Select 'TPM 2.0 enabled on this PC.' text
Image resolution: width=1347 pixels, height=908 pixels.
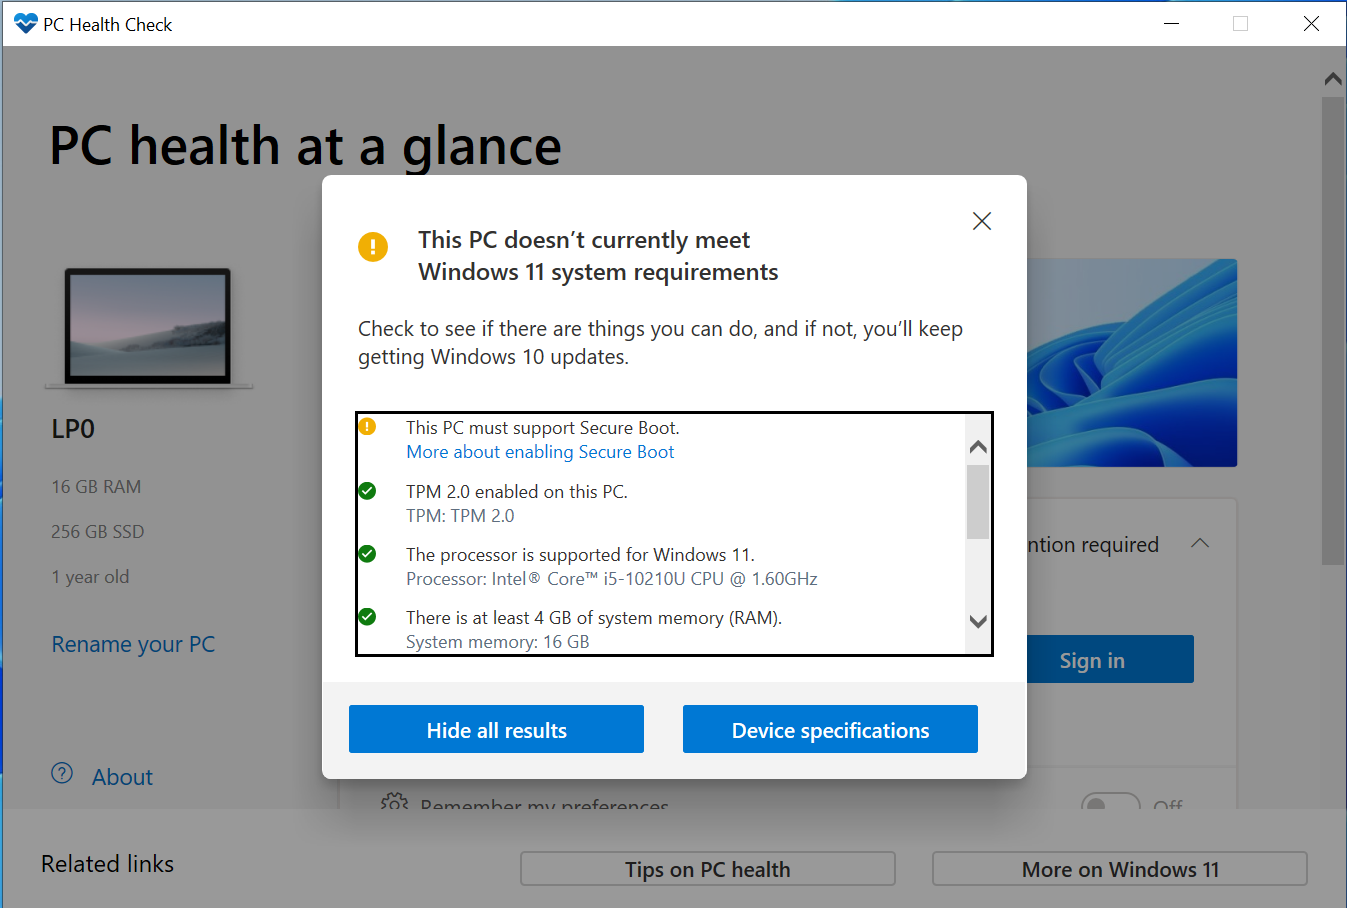click(x=517, y=492)
